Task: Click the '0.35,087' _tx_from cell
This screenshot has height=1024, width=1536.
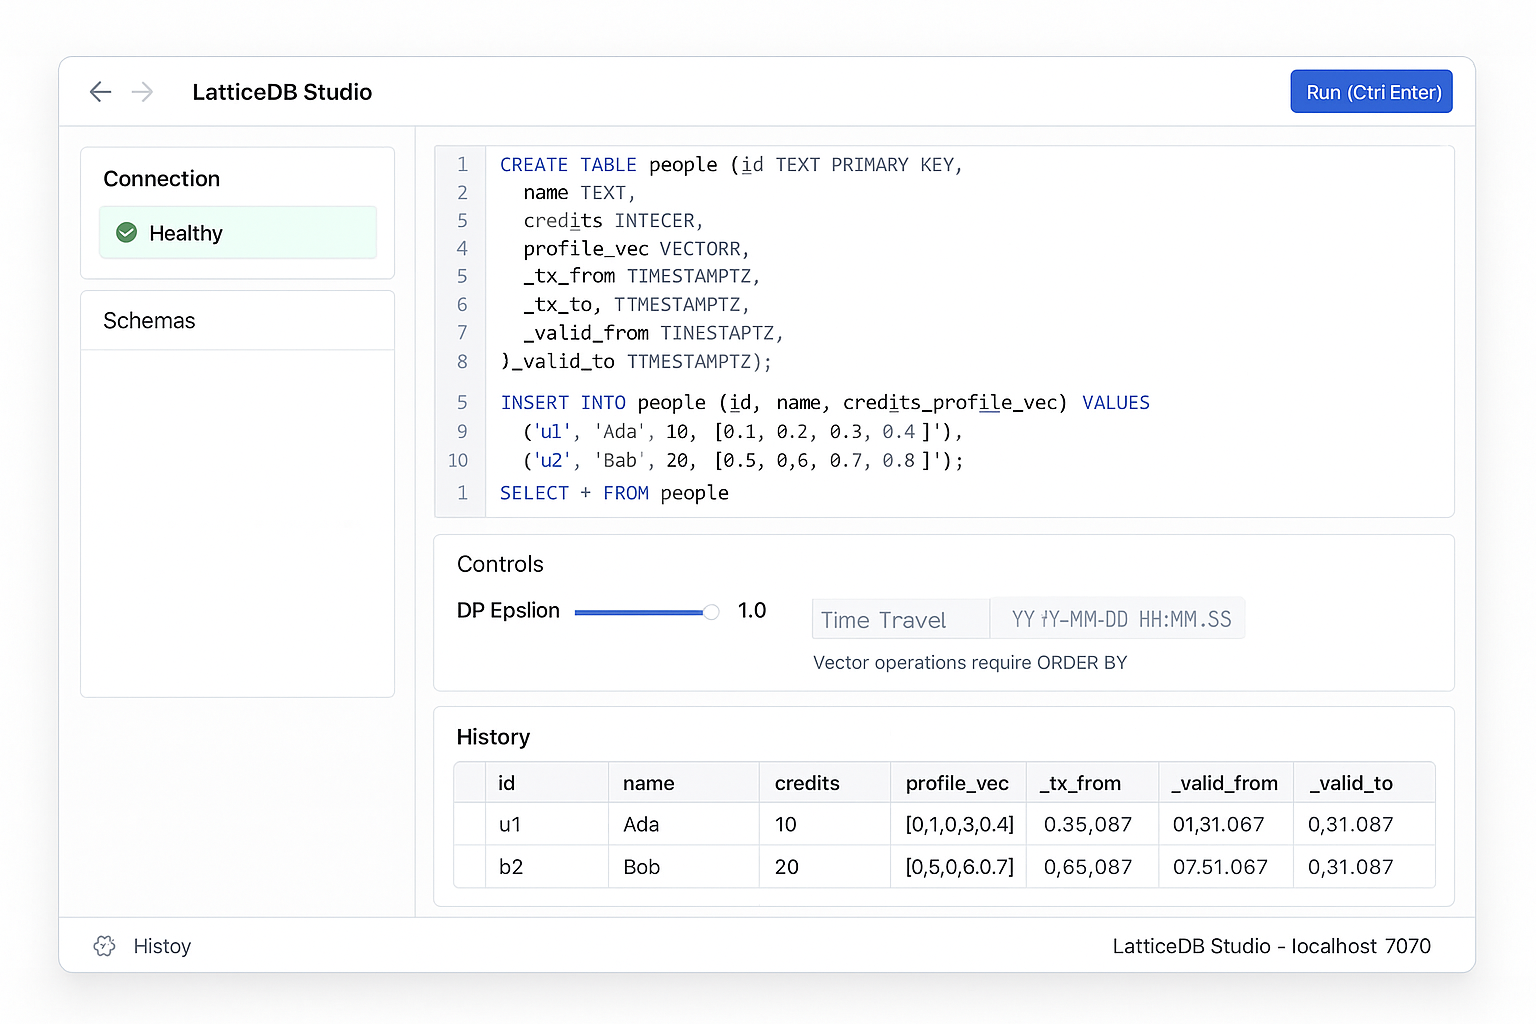Action: pyautogui.click(x=1092, y=824)
